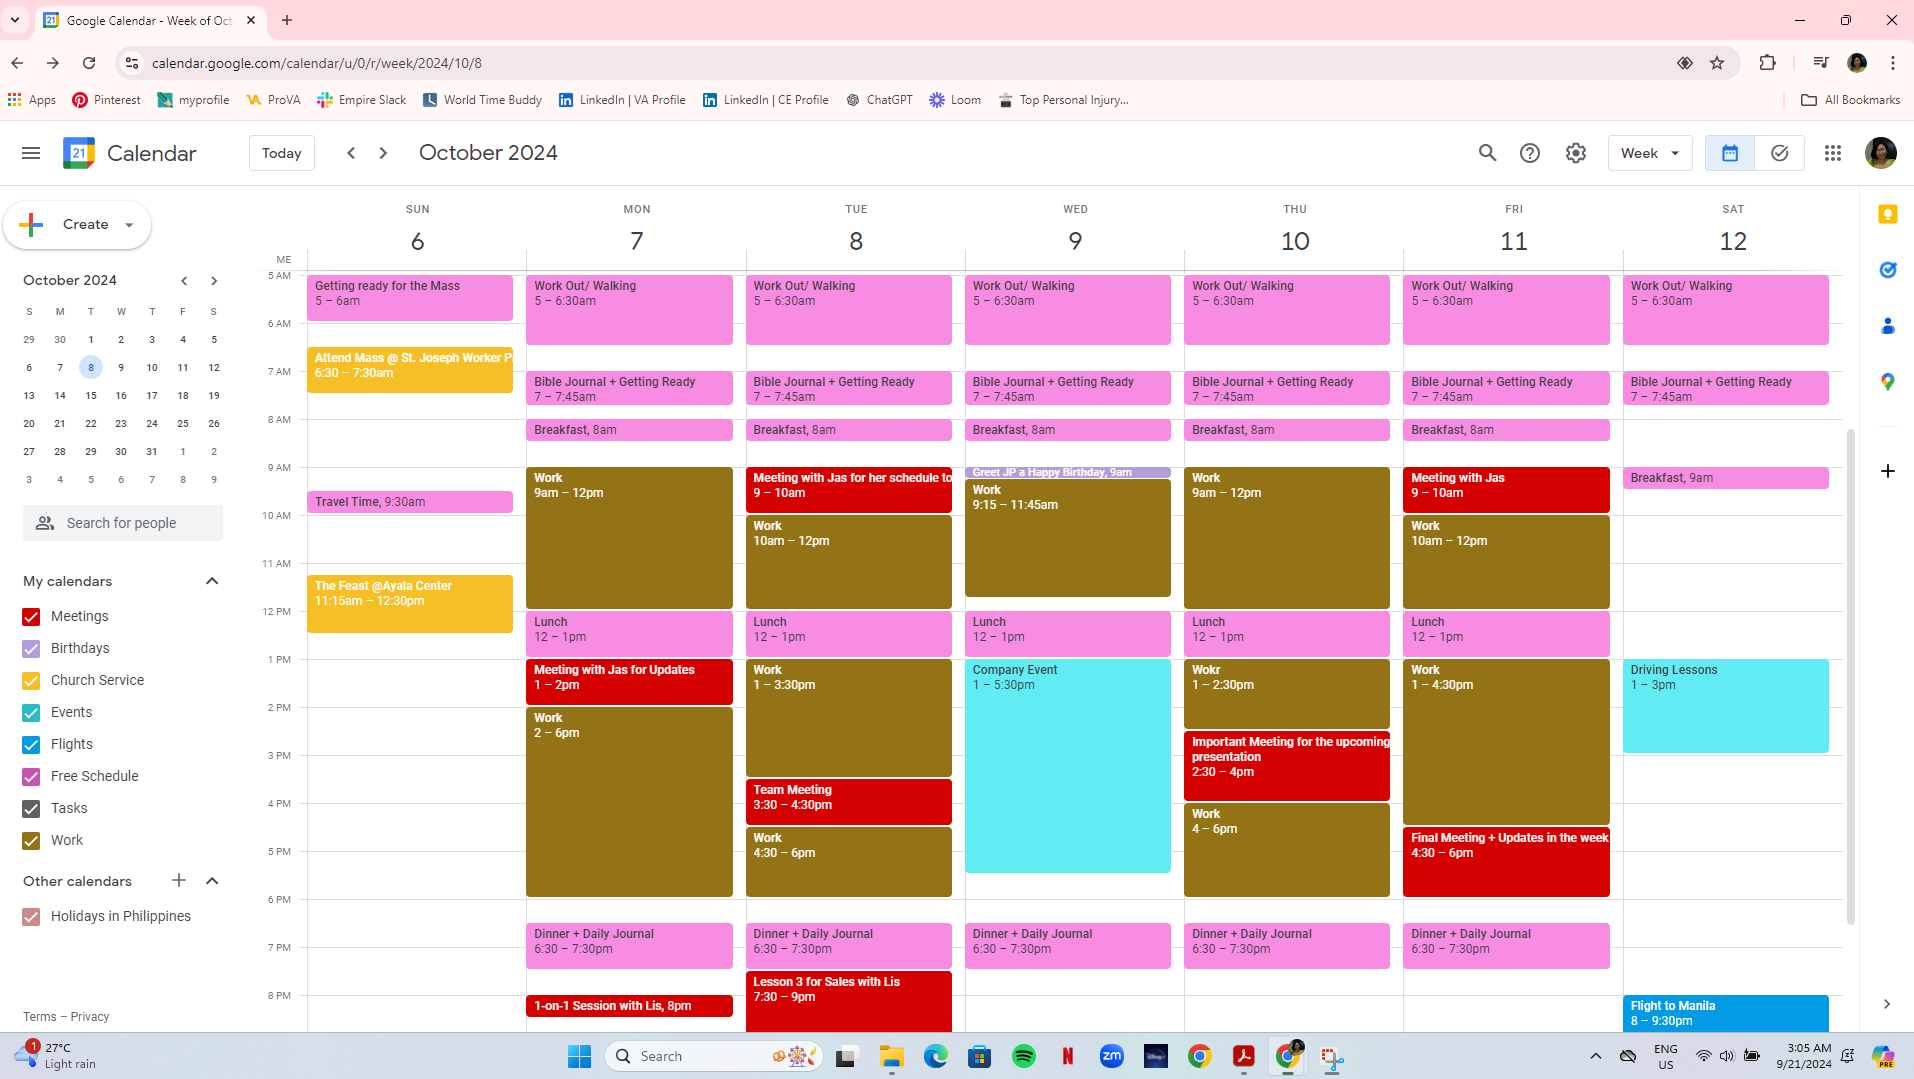Get add-ons plus icon
Screen dimensions: 1914x1079
1888,471
